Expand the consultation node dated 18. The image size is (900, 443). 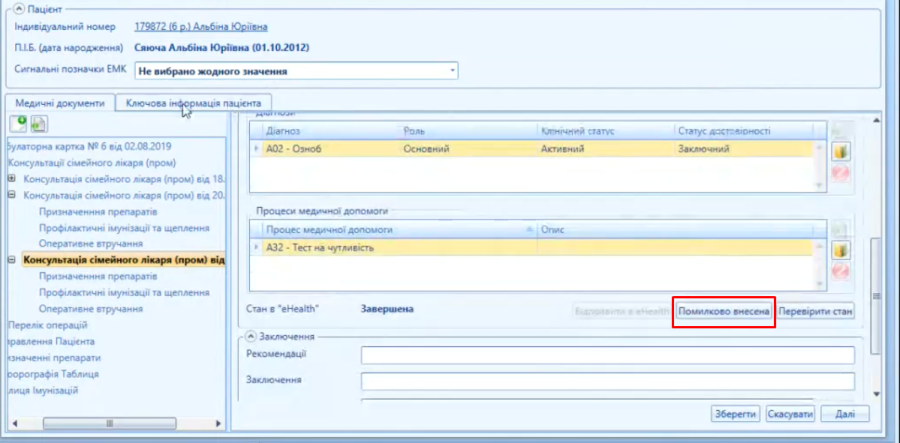[x=11, y=179]
